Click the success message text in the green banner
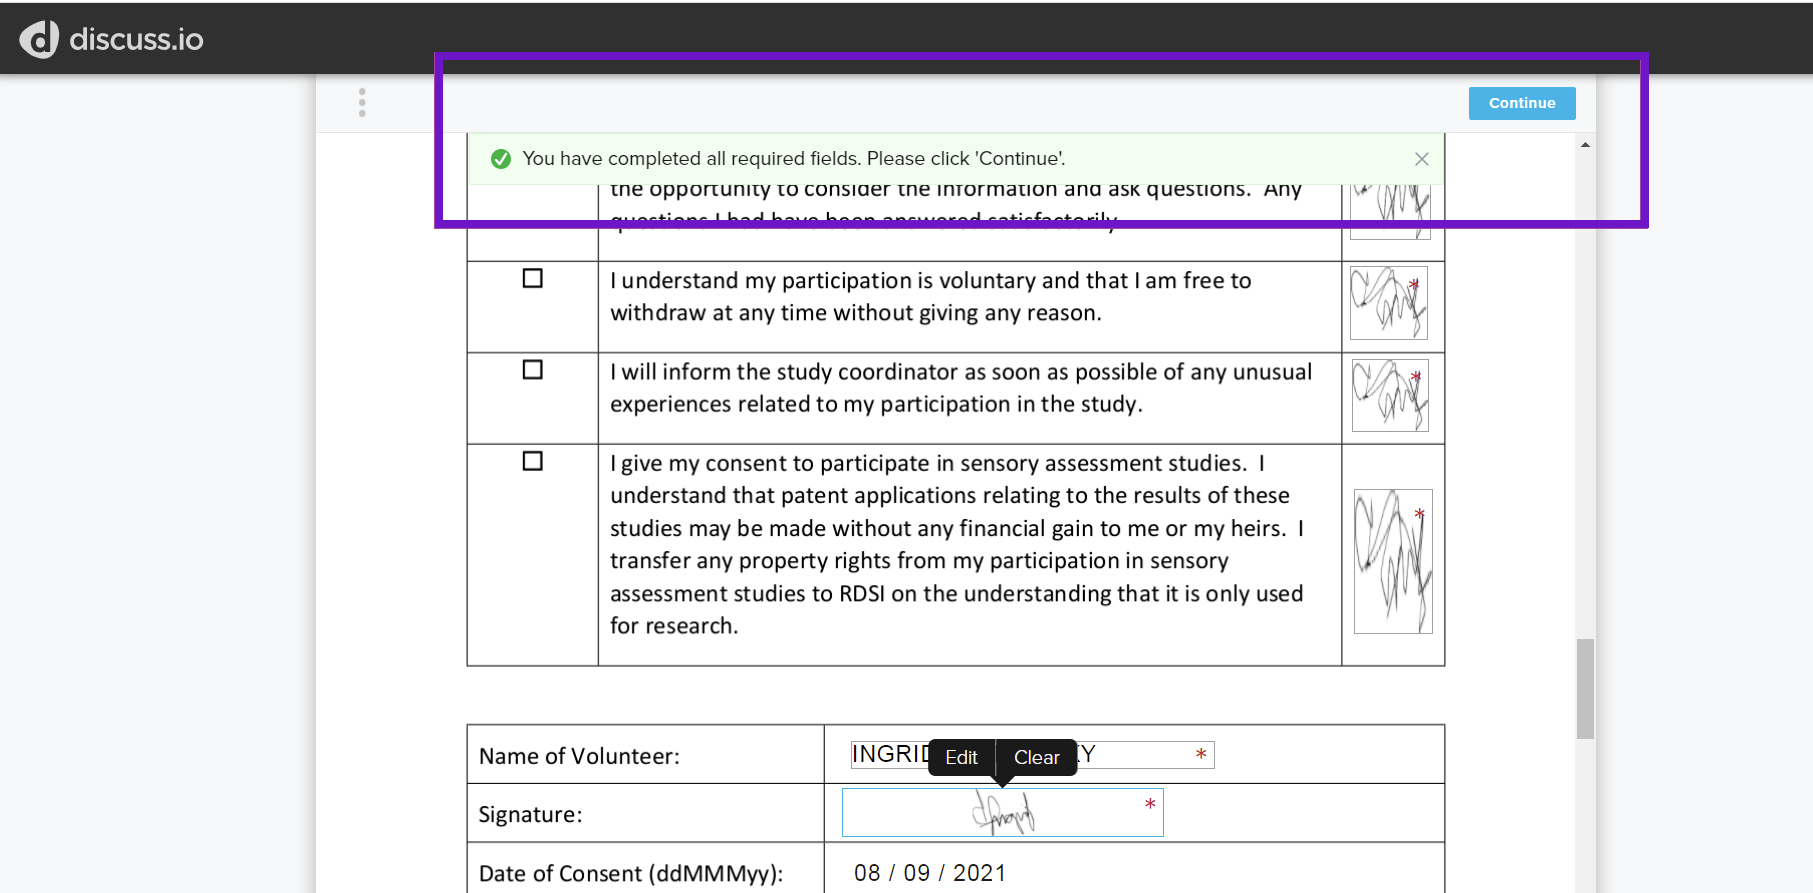 [x=794, y=158]
